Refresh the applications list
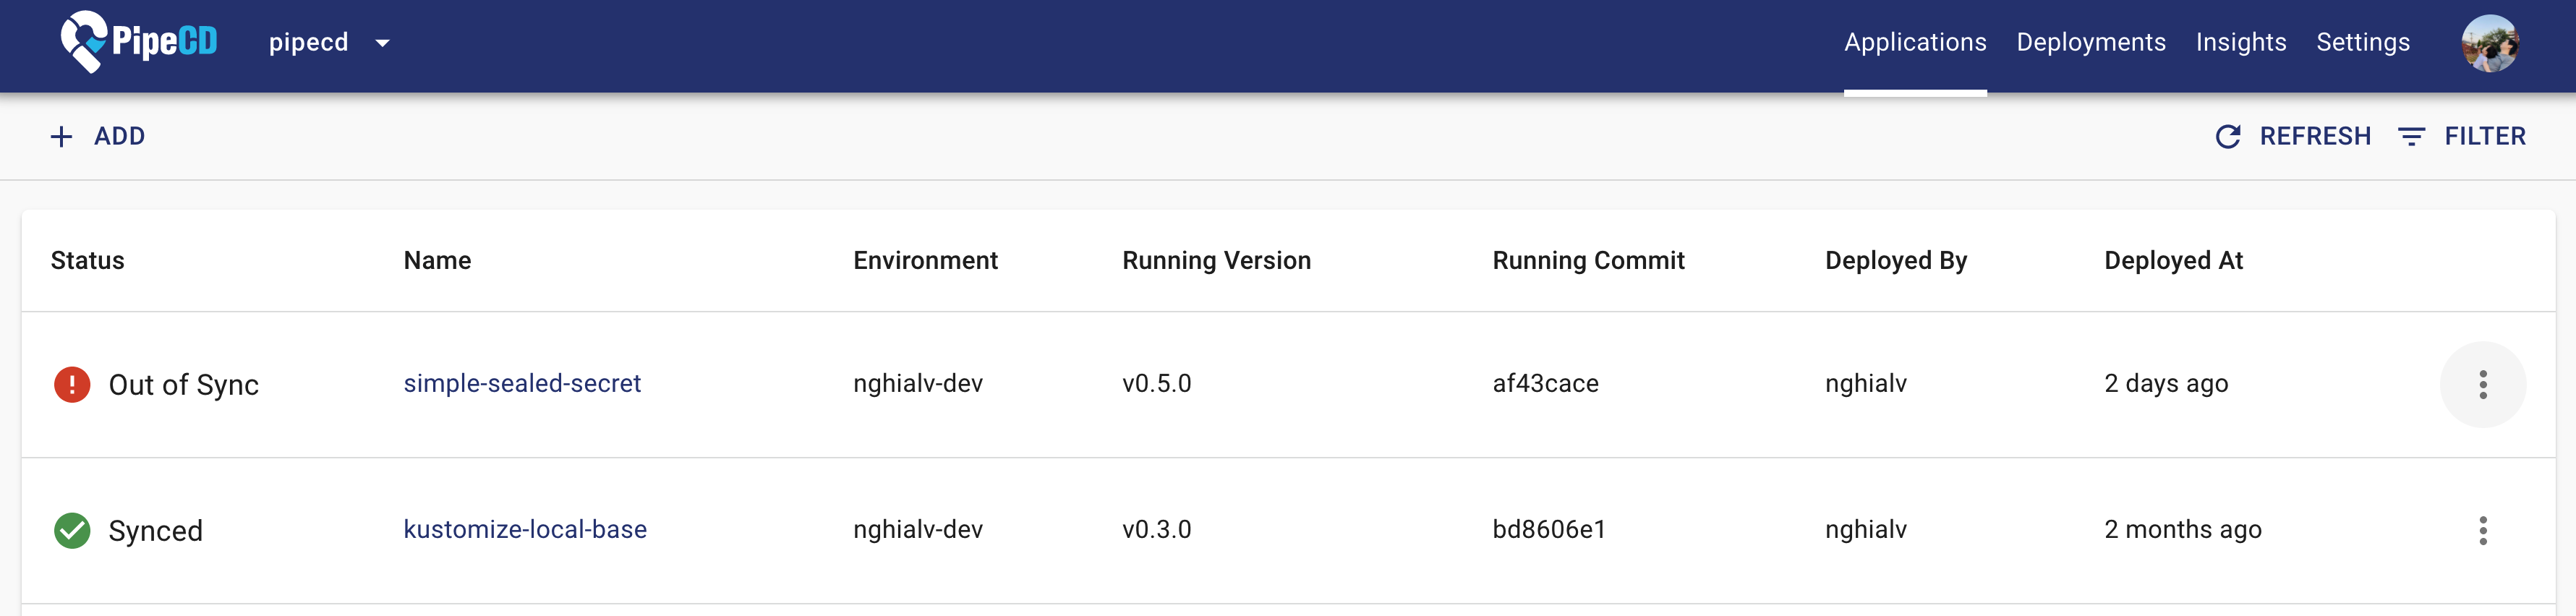 coord(2314,137)
